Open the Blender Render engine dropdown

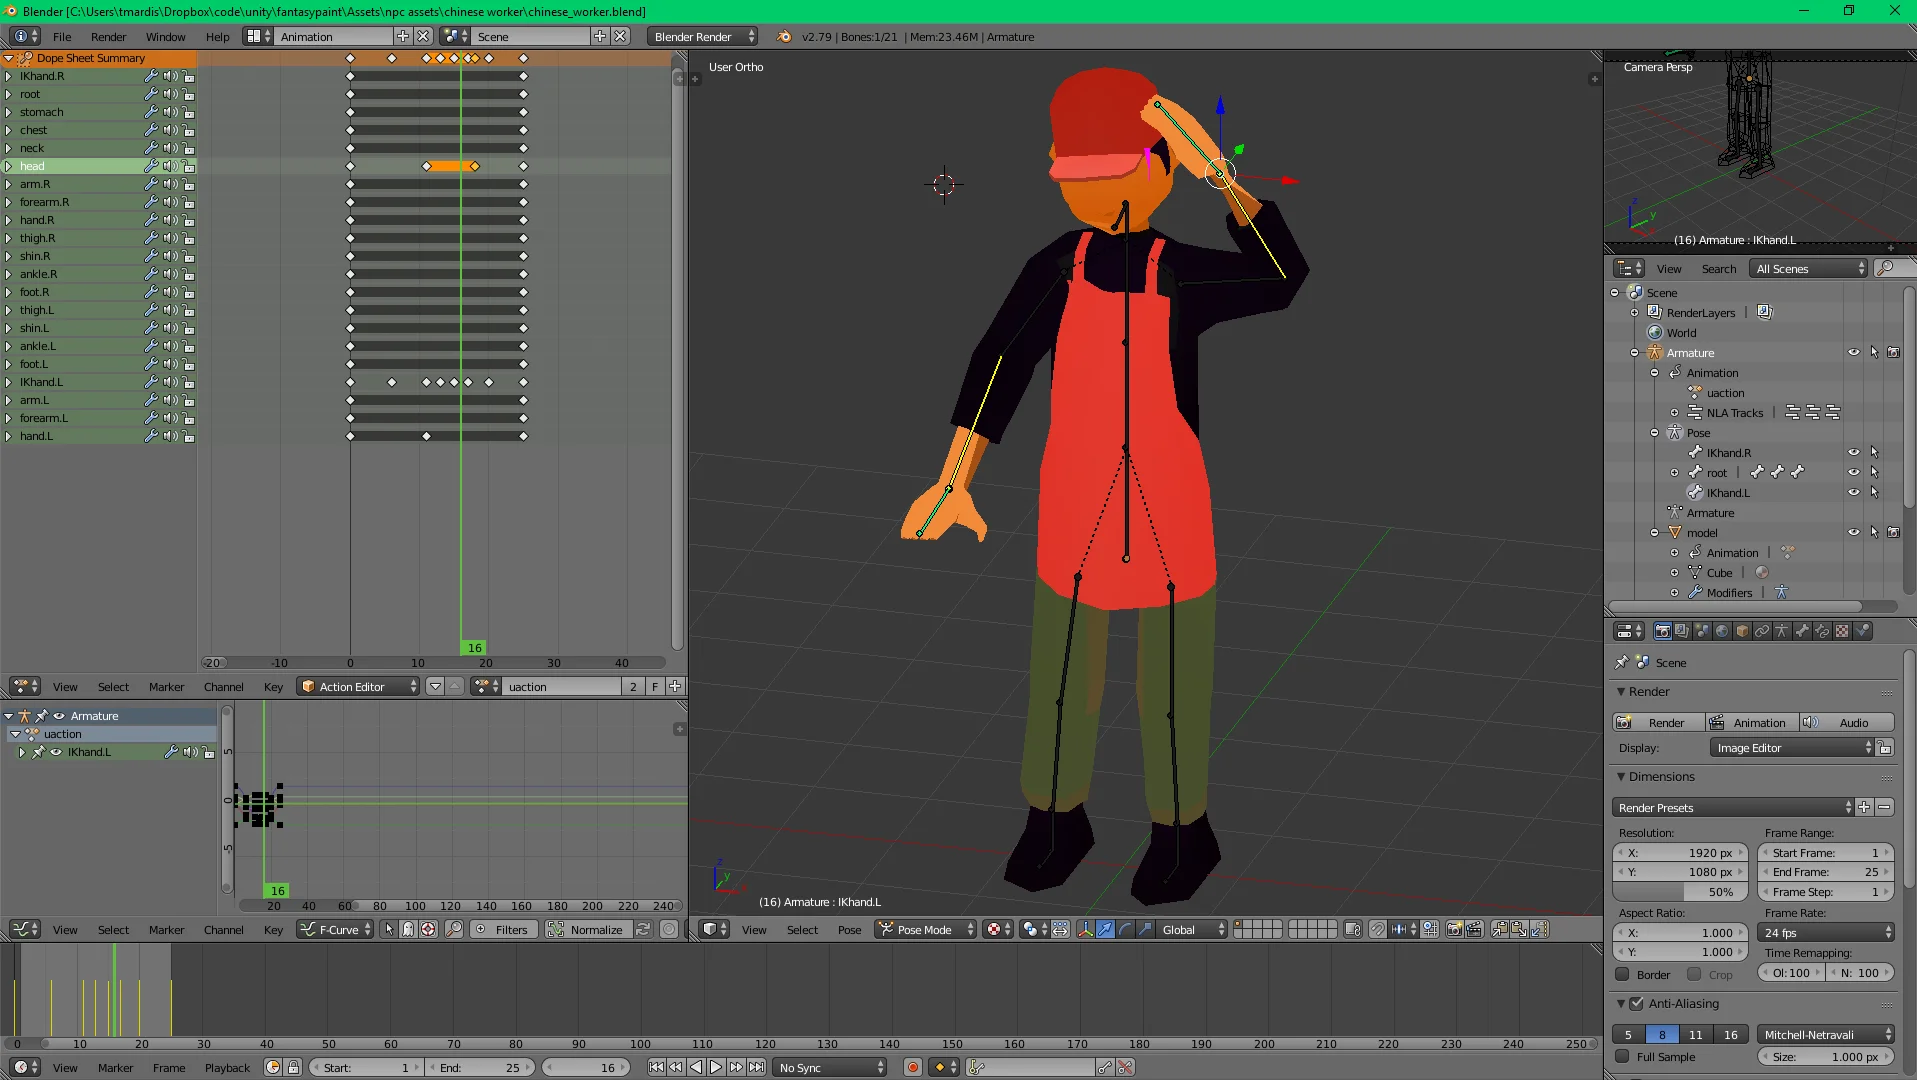pos(702,36)
